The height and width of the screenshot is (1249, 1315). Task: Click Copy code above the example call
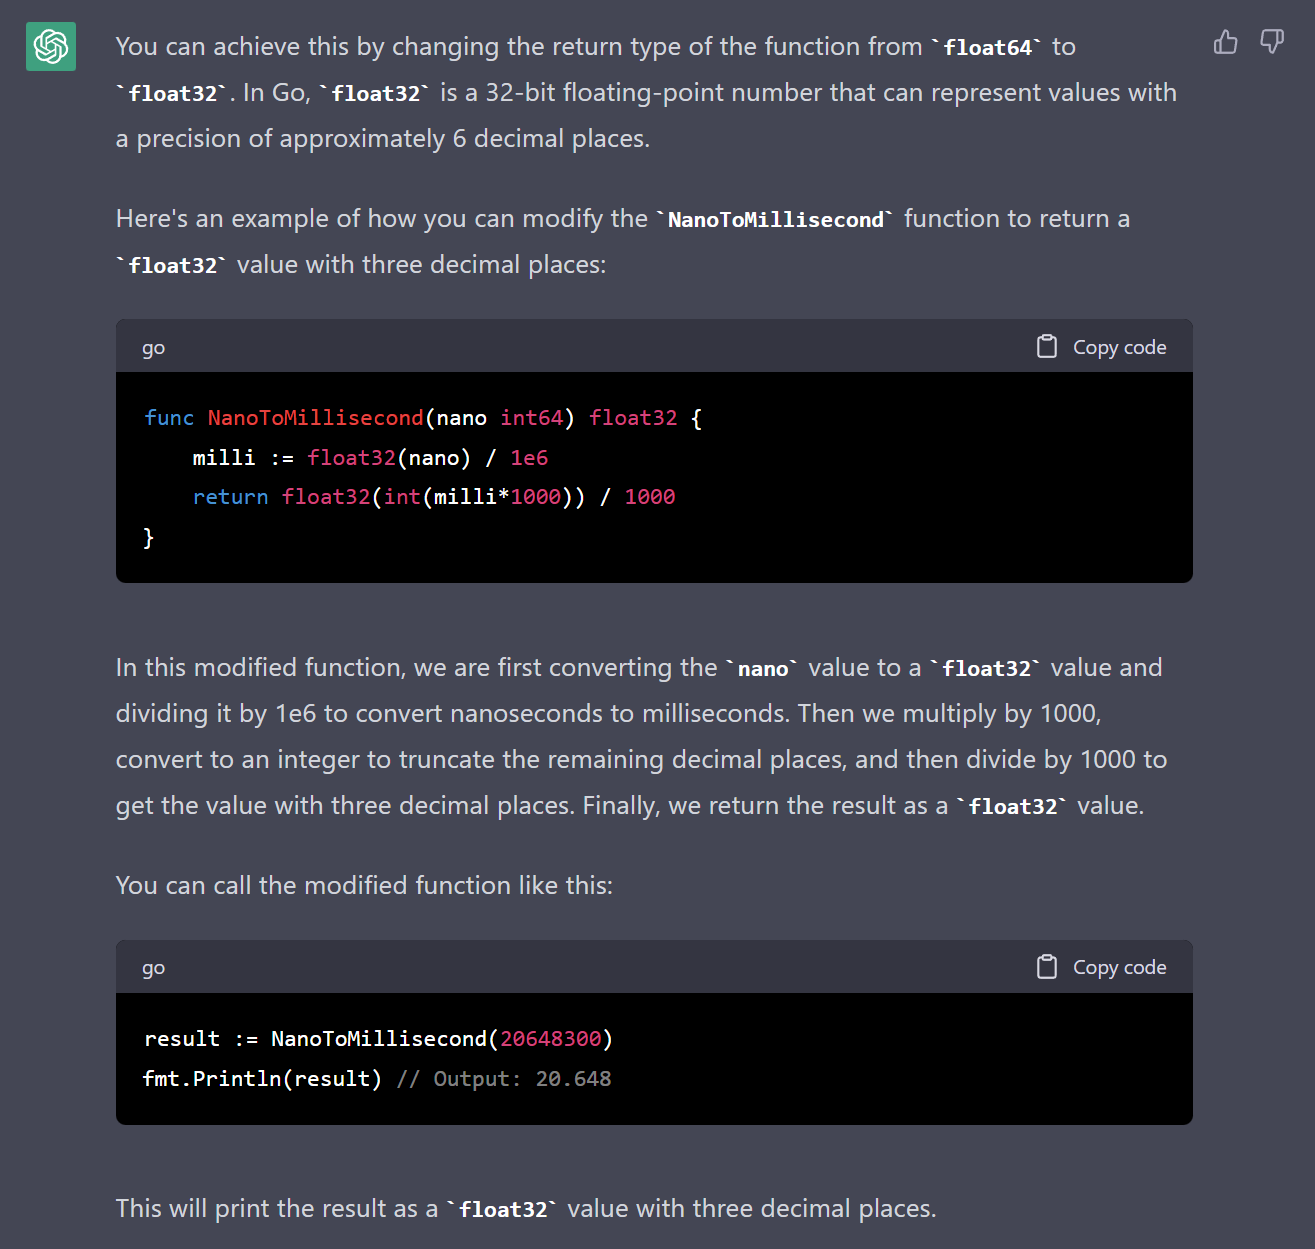pos(1119,966)
